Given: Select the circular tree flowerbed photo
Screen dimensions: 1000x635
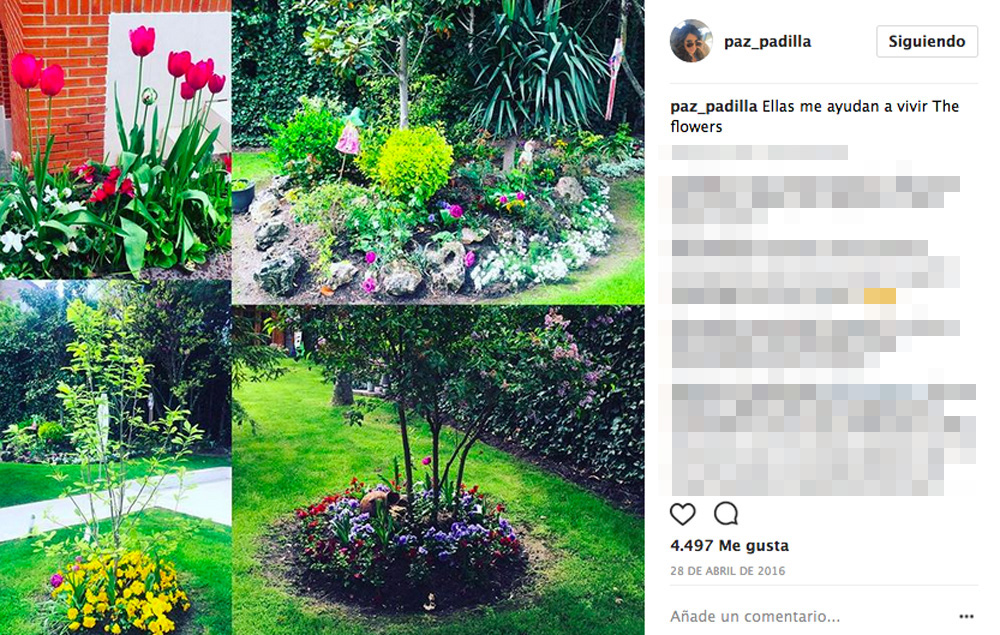Looking at the screenshot, I should [x=438, y=471].
